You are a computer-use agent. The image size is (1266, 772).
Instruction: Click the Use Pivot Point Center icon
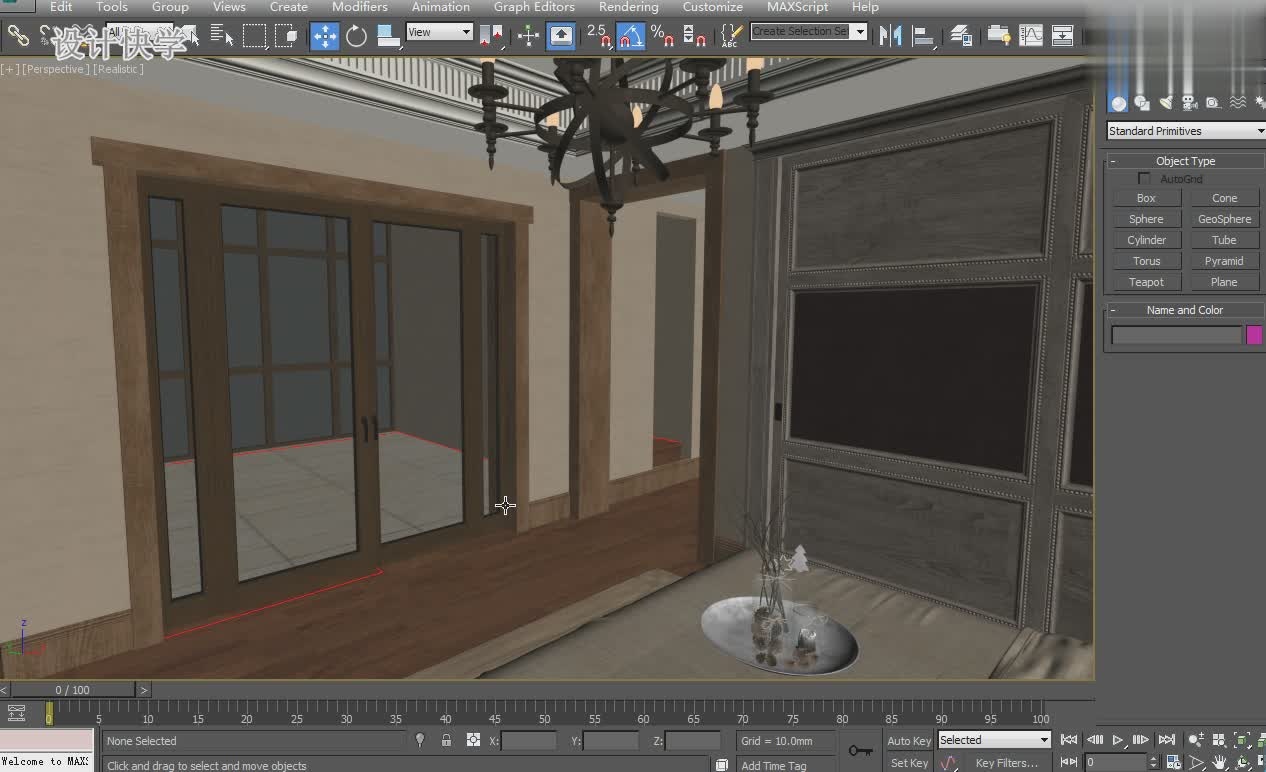[491, 37]
